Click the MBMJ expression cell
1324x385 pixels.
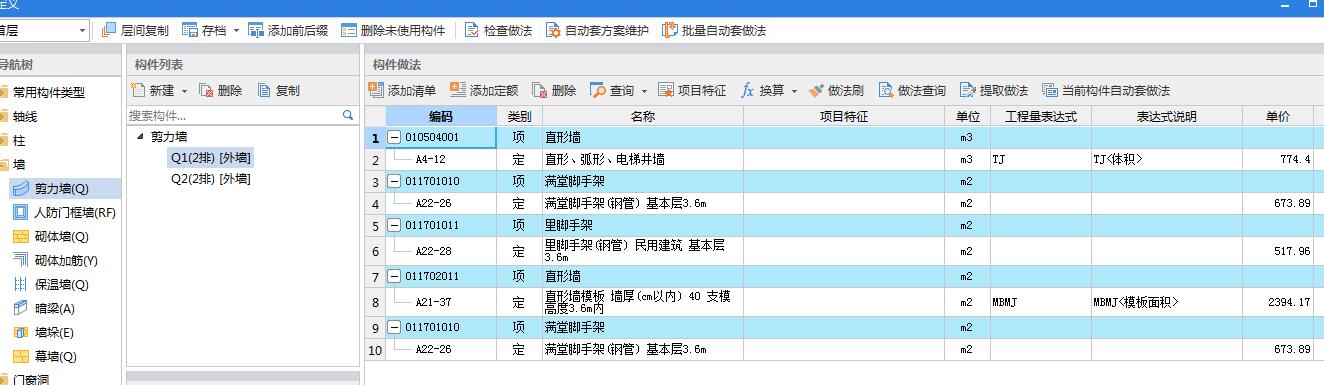coord(1040,302)
